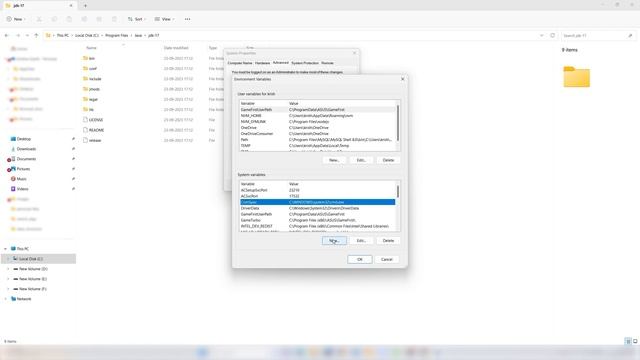Viewport: 640px width, 360px height.
Task: Switch to Remote tab in System Properties
Action: coord(327,63)
